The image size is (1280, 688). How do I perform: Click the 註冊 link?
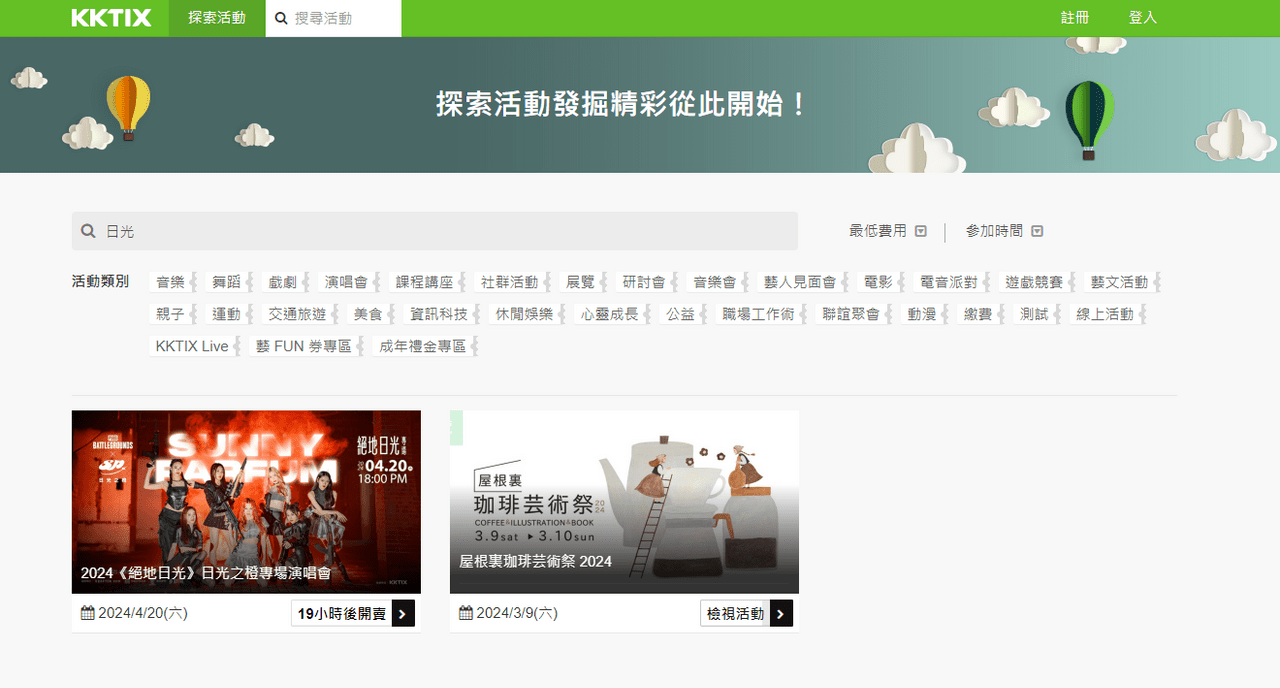[x=1074, y=17]
